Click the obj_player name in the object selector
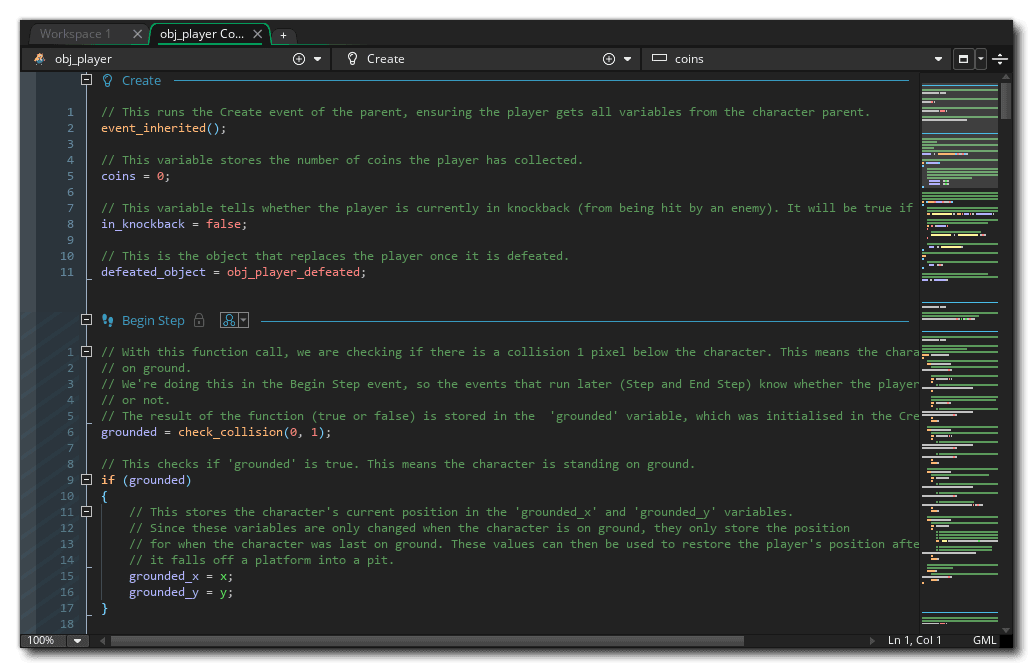The height and width of the screenshot is (668, 1033). pyautogui.click(x=83, y=59)
